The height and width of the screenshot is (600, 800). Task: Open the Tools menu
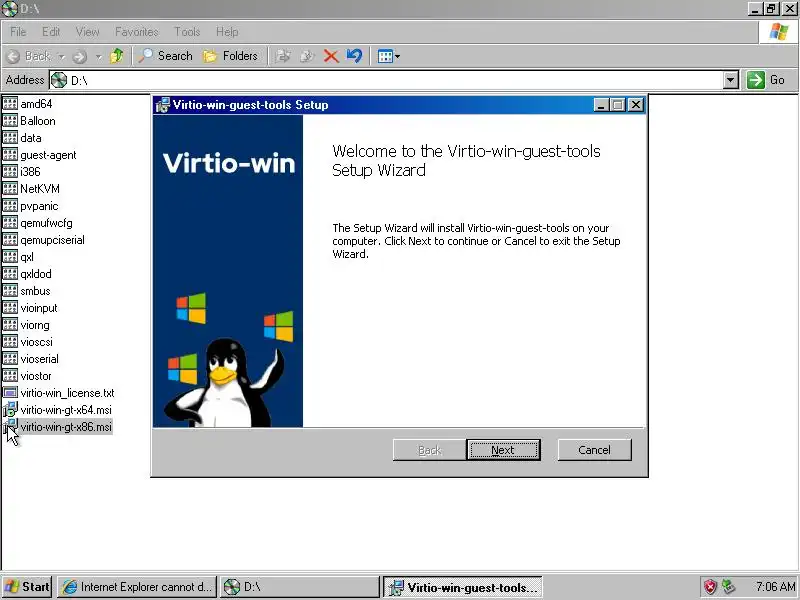tap(187, 32)
